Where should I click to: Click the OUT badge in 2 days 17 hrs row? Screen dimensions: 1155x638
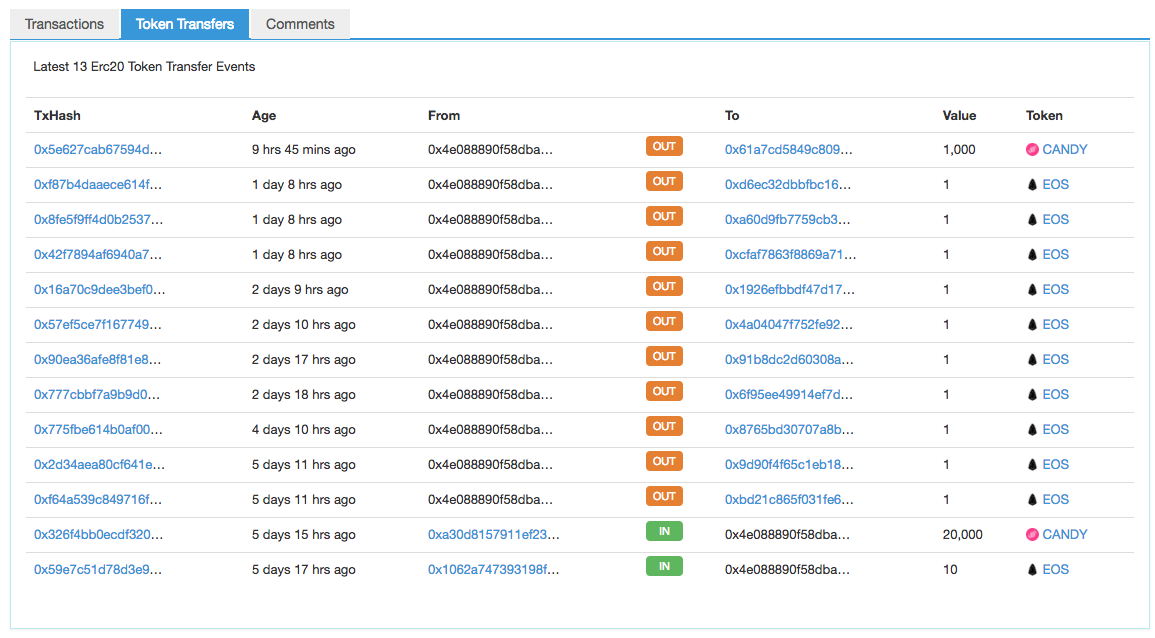pyautogui.click(x=664, y=357)
